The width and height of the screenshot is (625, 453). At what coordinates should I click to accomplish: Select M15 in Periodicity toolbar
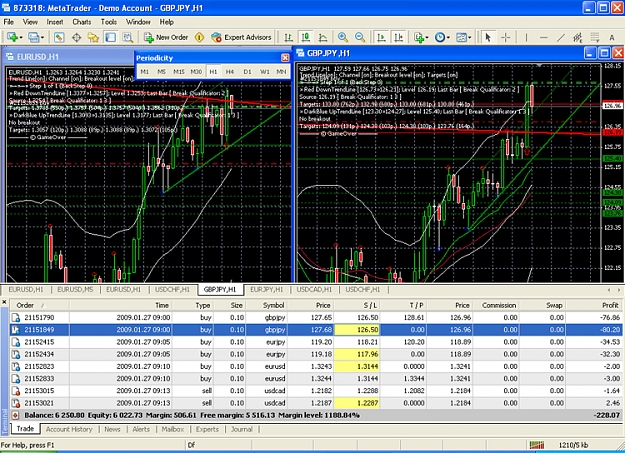[179, 71]
